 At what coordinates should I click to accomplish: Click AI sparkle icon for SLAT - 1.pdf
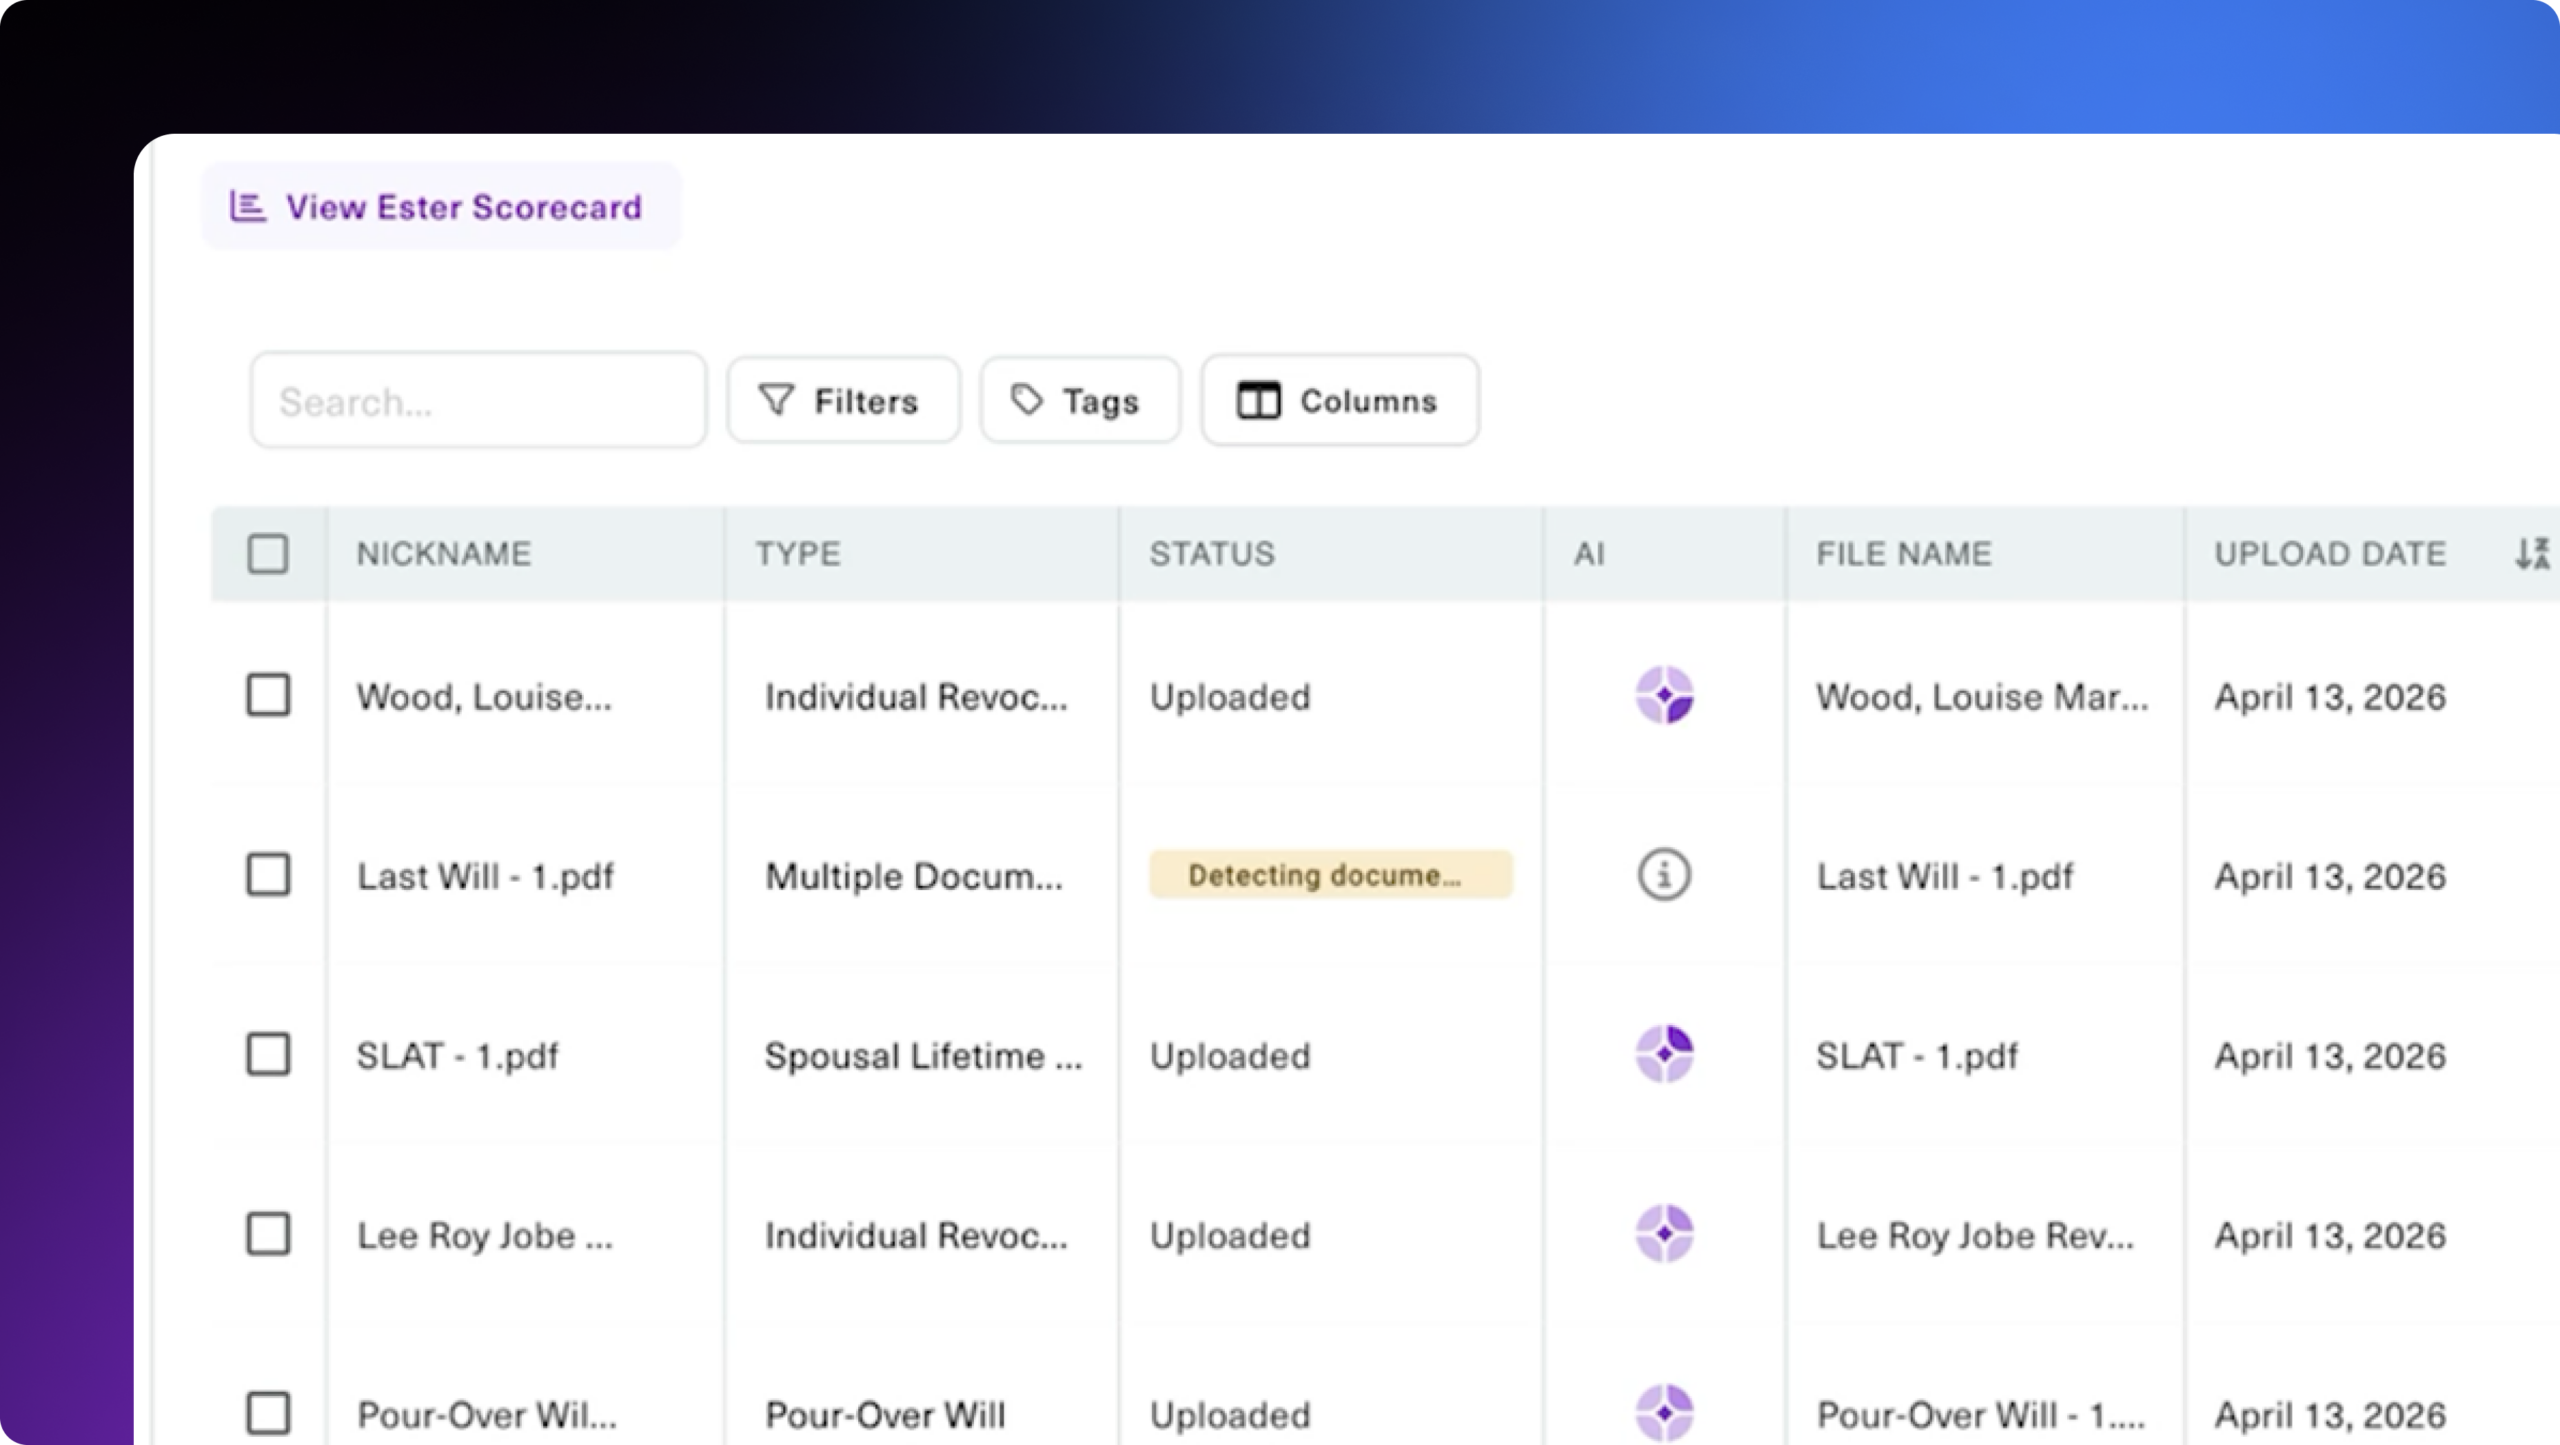click(1664, 1054)
